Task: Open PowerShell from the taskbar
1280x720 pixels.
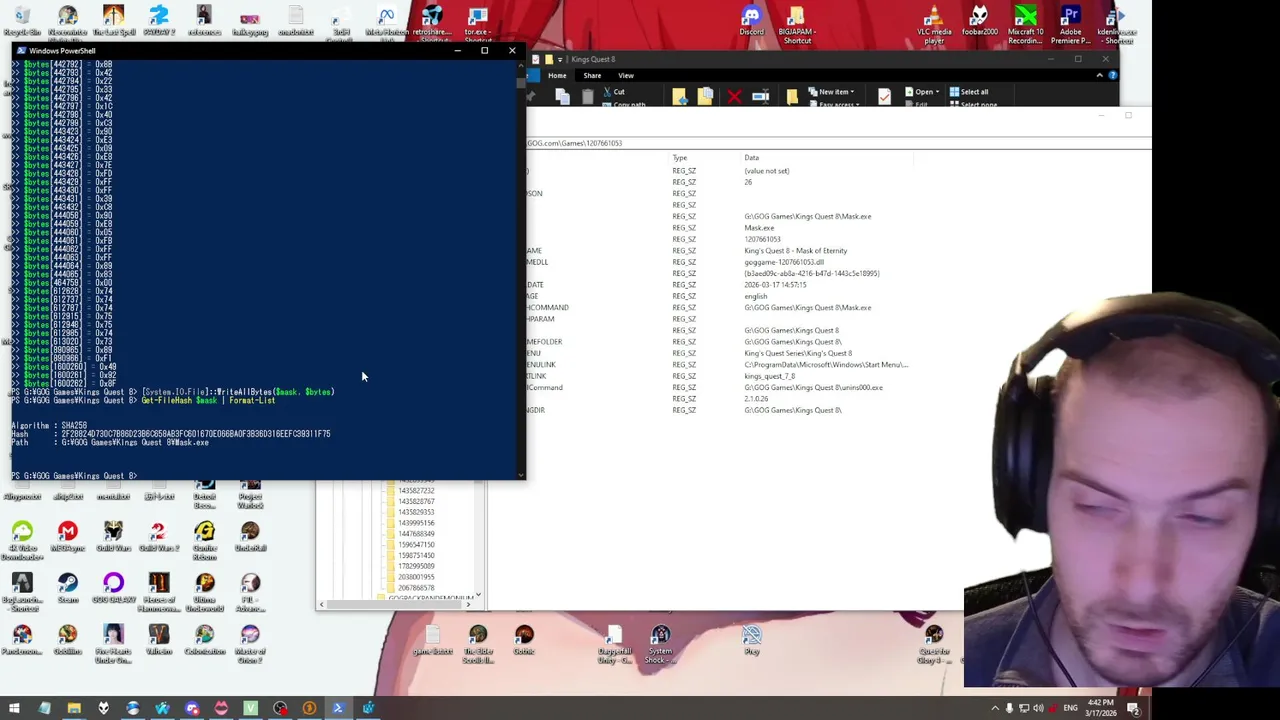Action: click(x=338, y=708)
